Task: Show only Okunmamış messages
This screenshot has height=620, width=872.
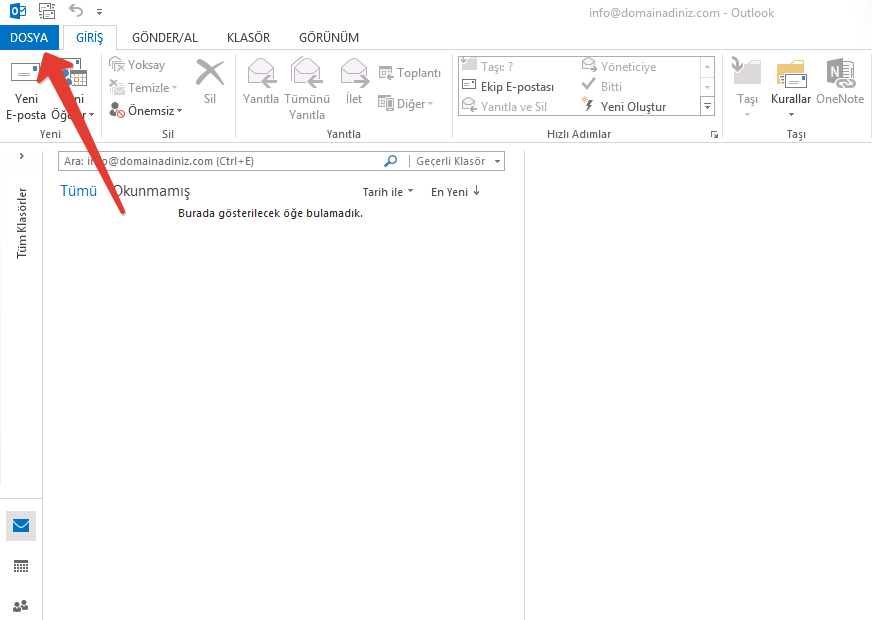Action: pyautogui.click(x=152, y=191)
